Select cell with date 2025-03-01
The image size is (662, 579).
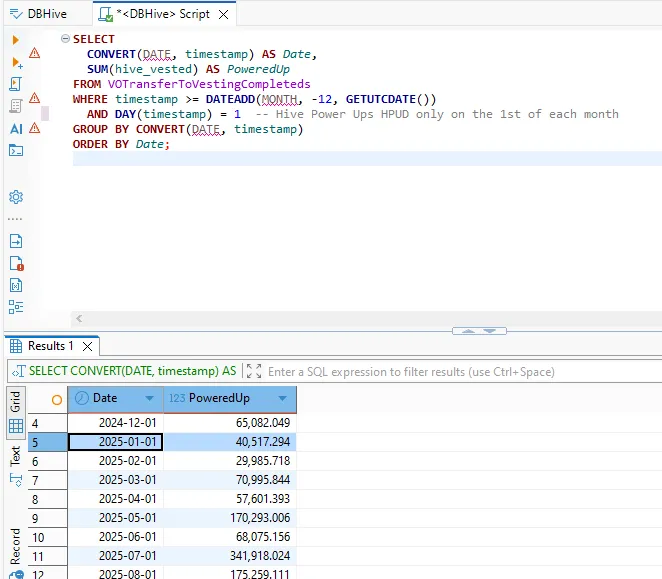[116, 480]
